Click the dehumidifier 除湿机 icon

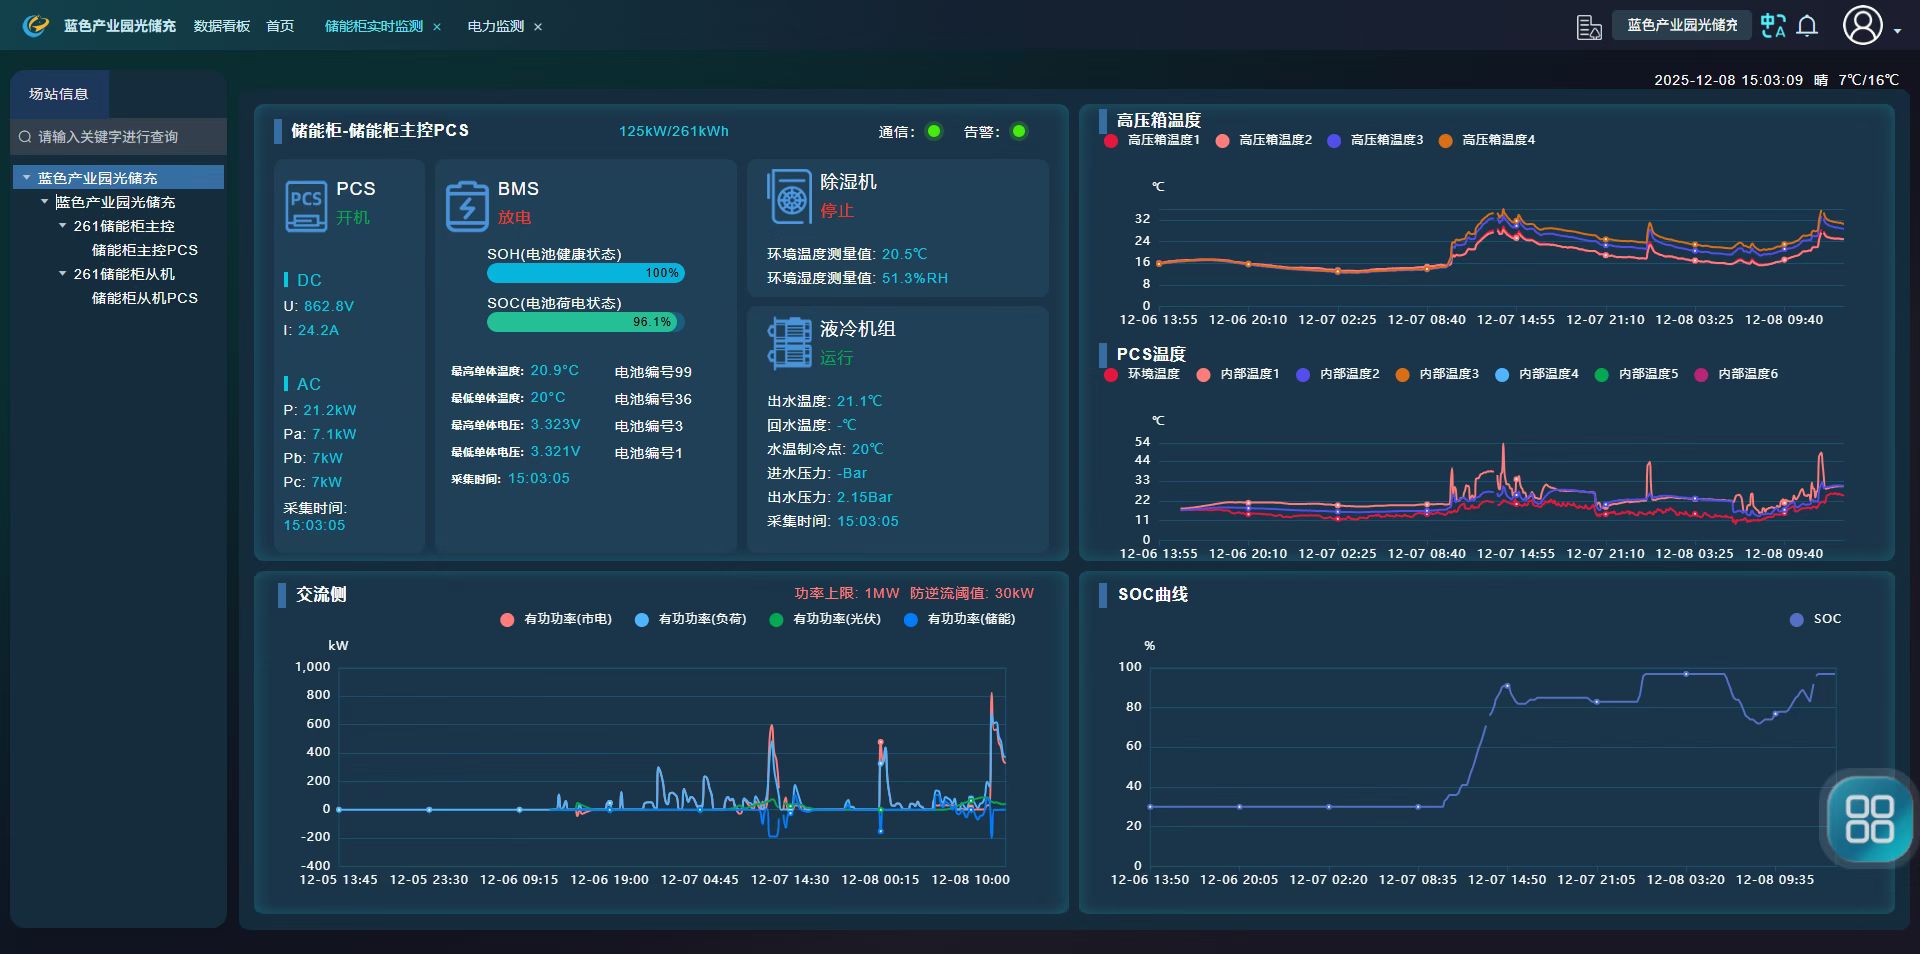pos(789,197)
